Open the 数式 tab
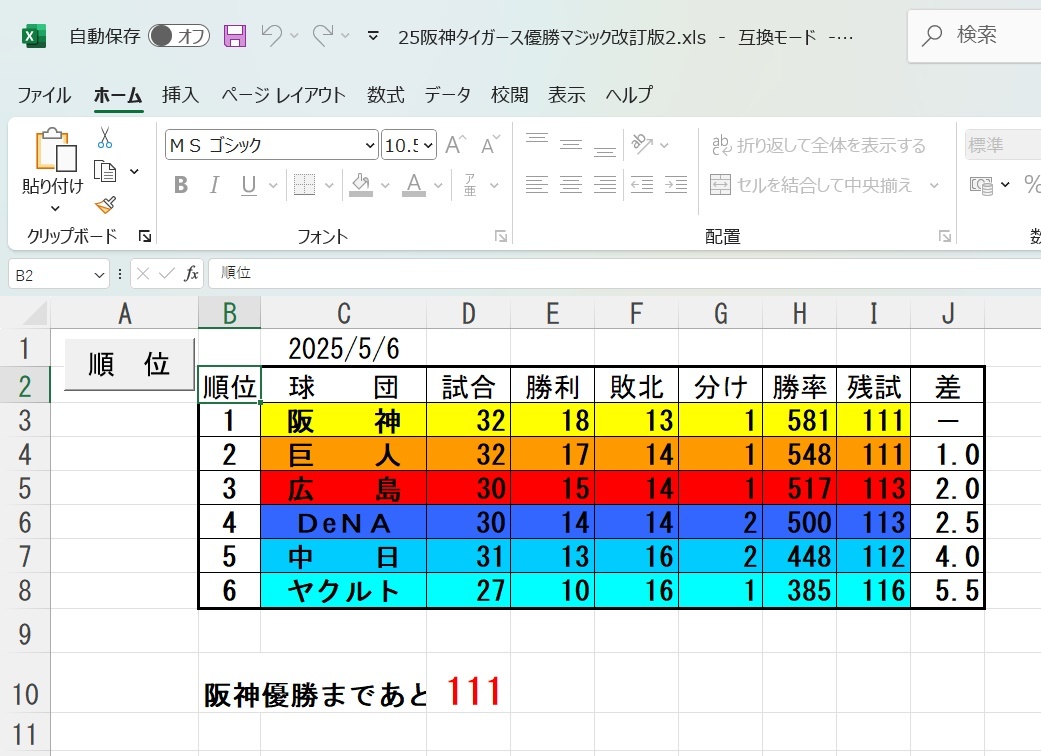The height and width of the screenshot is (756, 1041). pyautogui.click(x=386, y=95)
